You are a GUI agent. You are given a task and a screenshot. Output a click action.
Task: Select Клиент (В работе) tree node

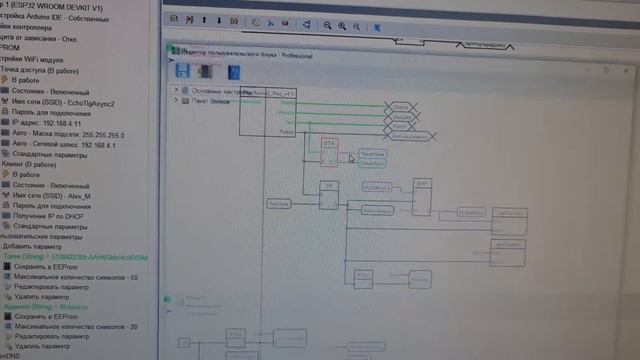coord(29,164)
